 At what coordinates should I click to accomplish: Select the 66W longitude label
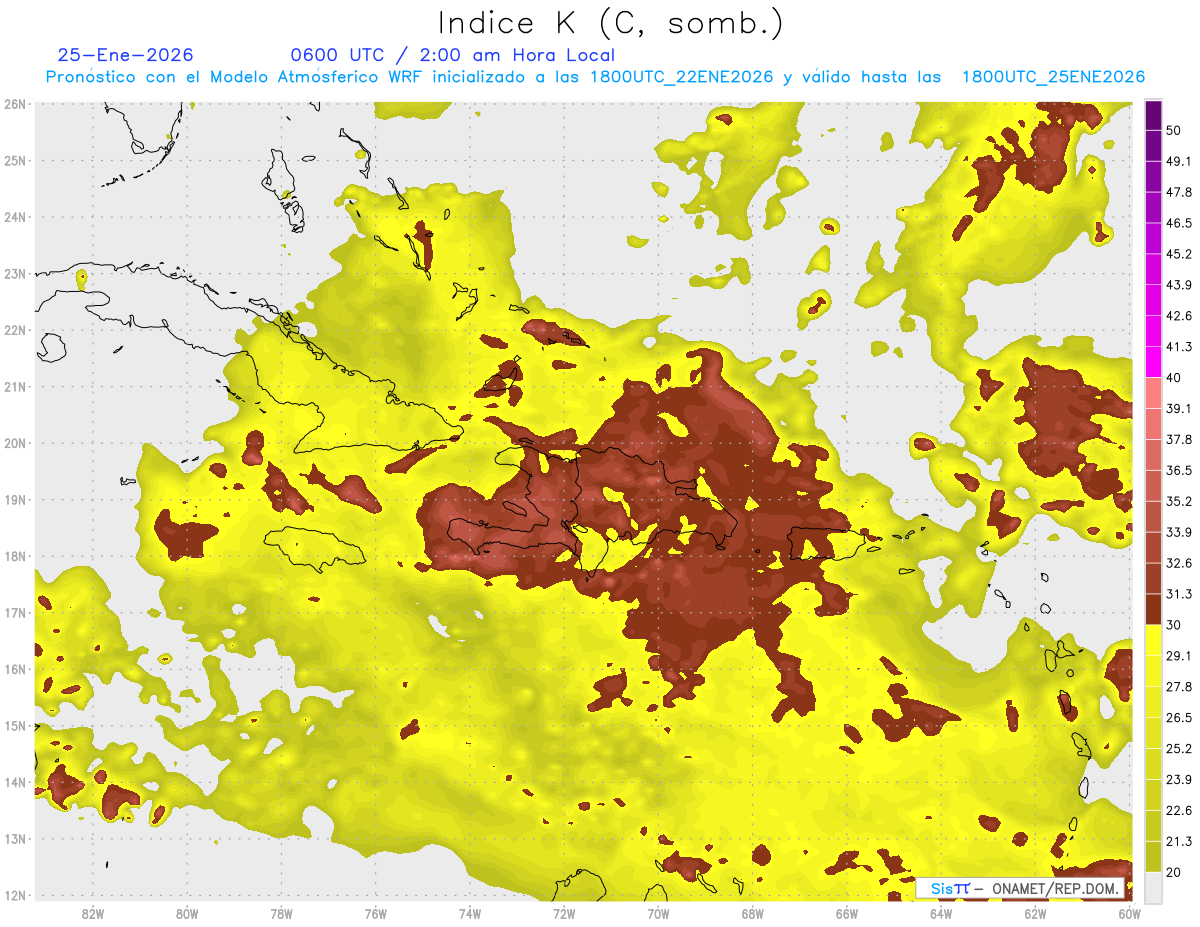click(x=847, y=914)
